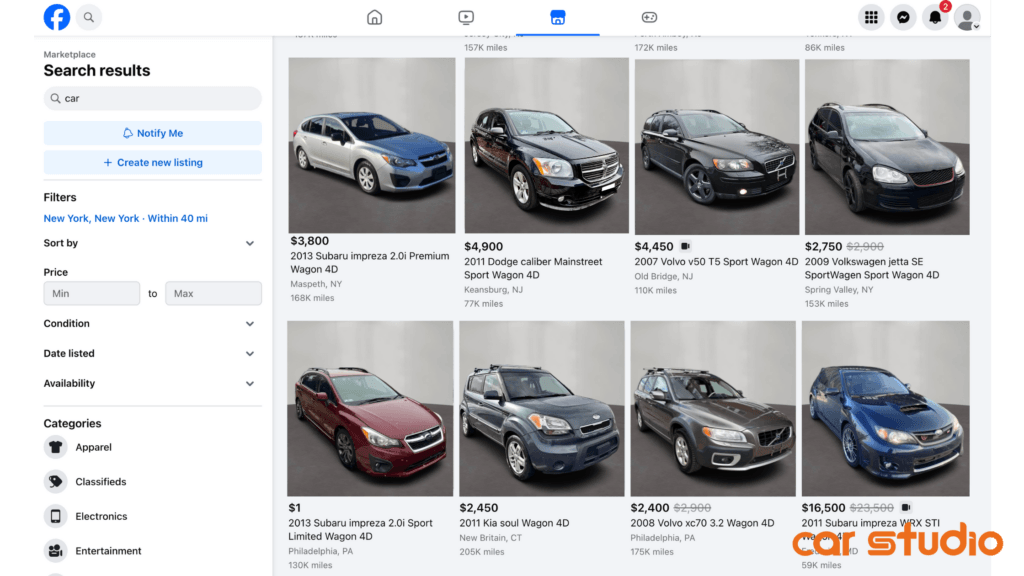Open the apps grid menu icon

coord(871,18)
